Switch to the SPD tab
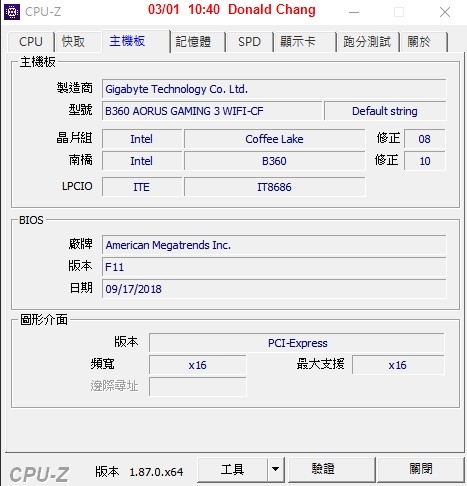 [249, 42]
